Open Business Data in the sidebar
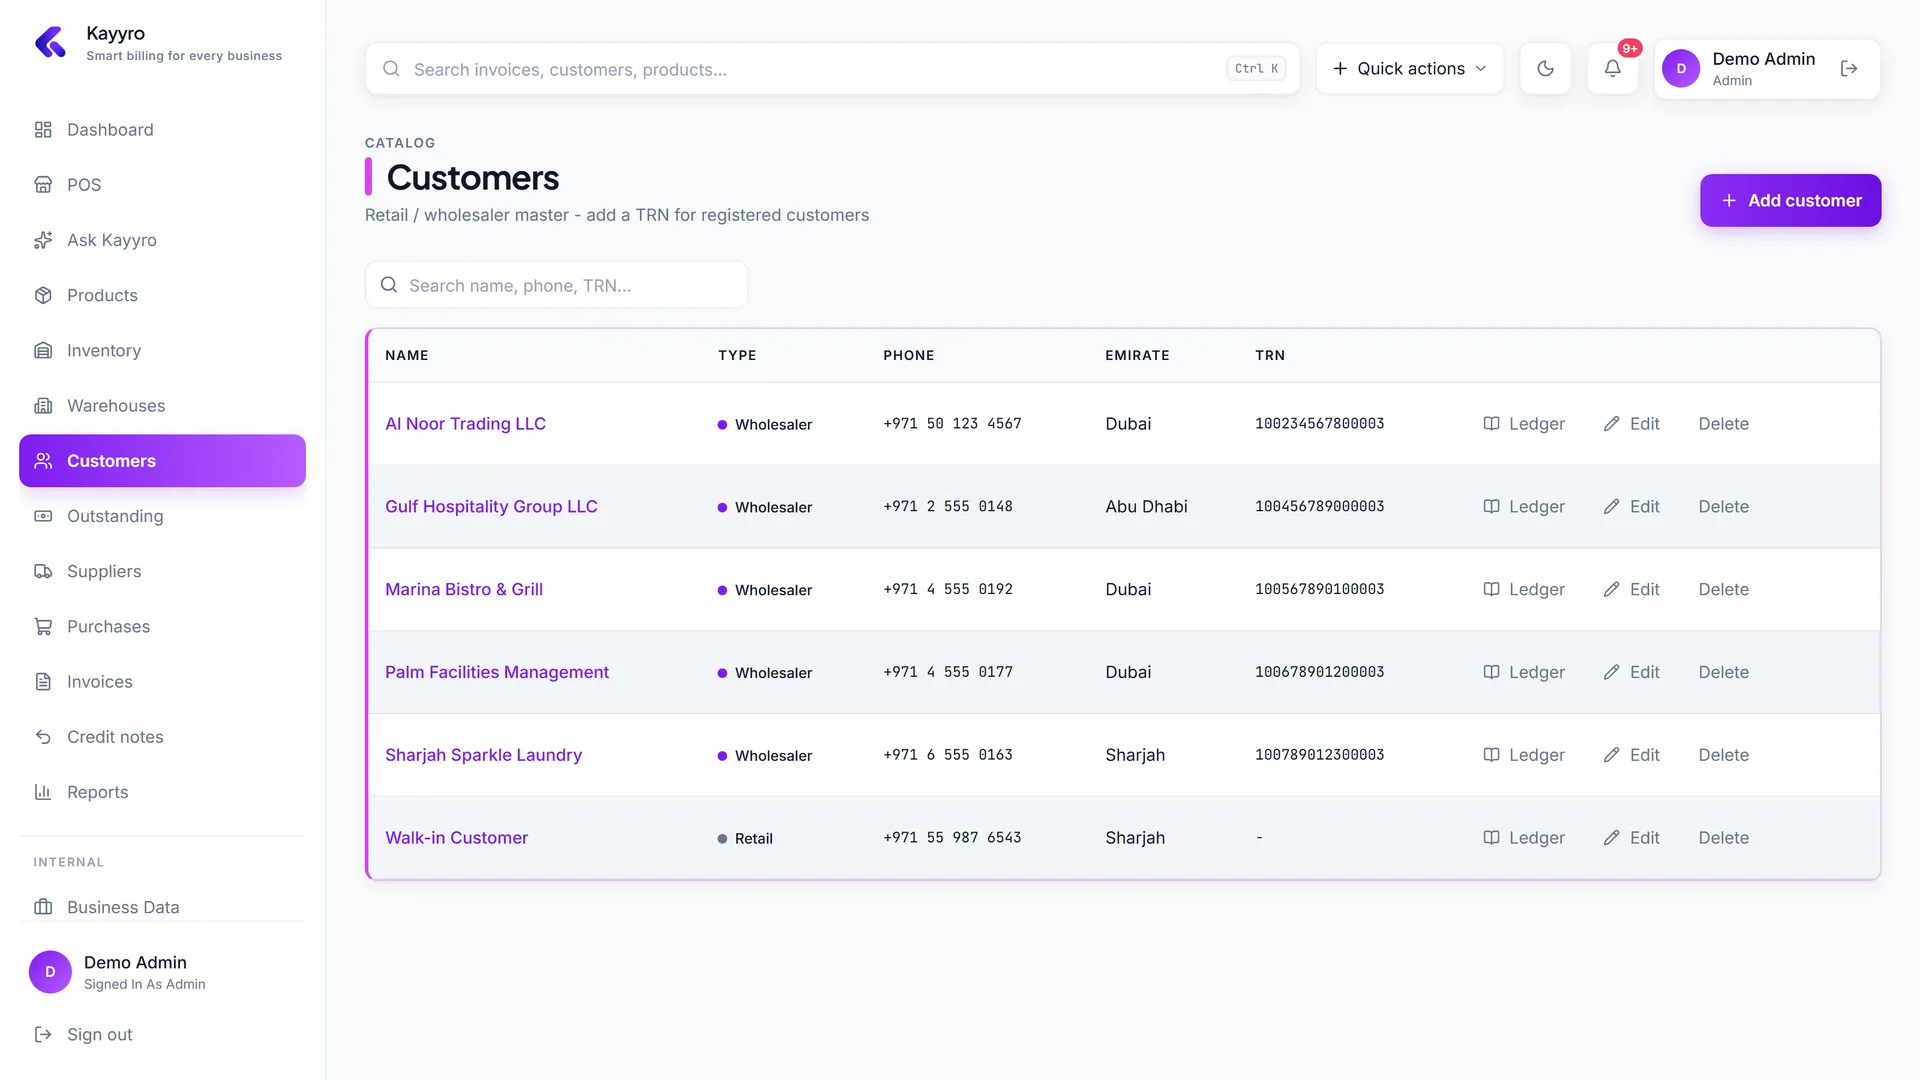1920x1080 pixels. click(162, 907)
